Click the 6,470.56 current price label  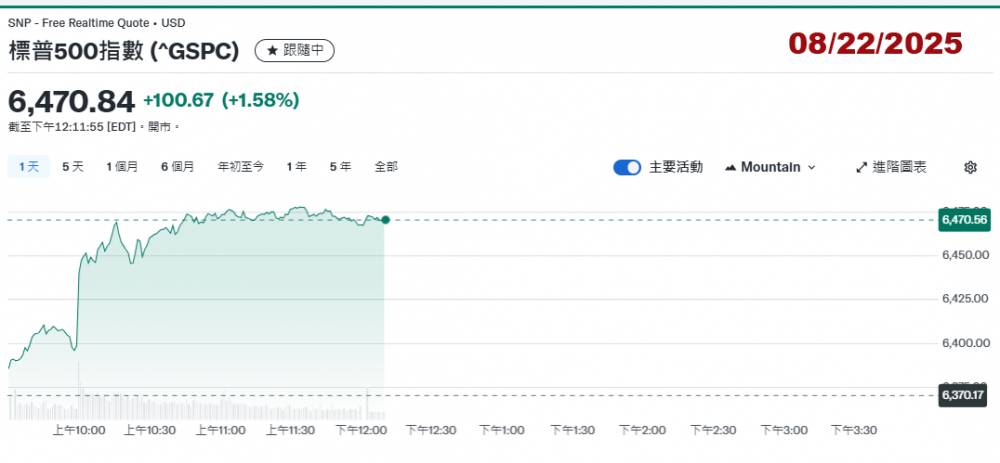click(964, 220)
